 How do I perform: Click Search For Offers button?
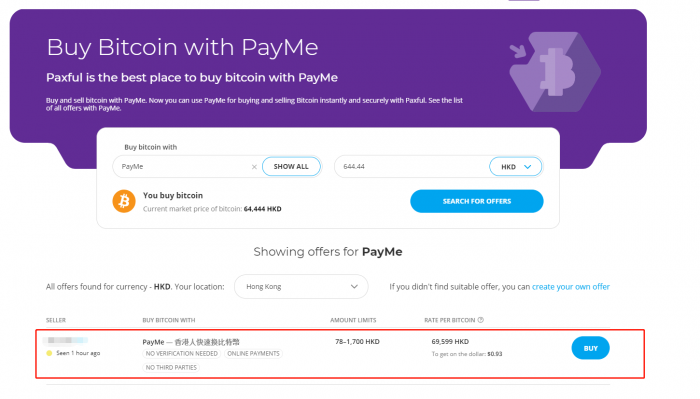click(x=477, y=201)
